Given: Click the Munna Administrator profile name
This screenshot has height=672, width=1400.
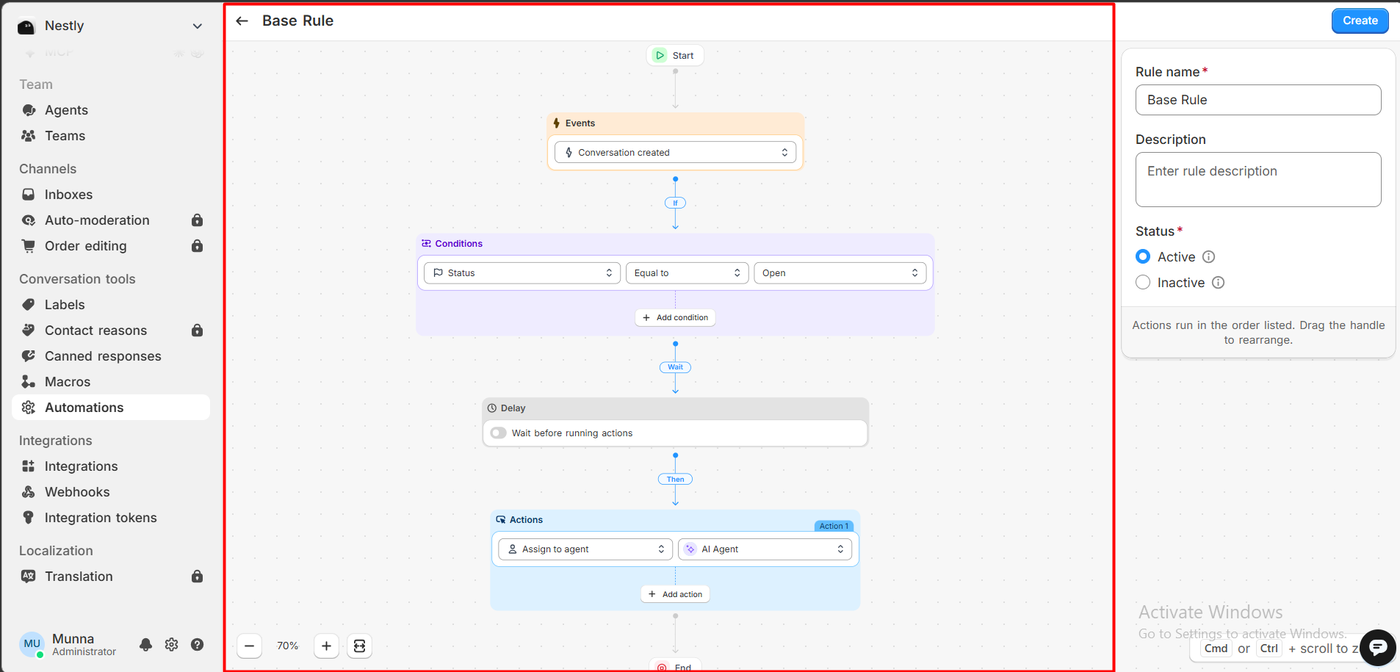Looking at the screenshot, I should [84, 645].
